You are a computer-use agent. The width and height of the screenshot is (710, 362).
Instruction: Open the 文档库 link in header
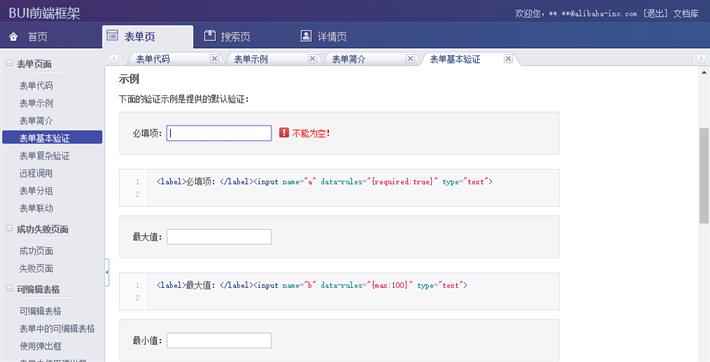(x=686, y=14)
